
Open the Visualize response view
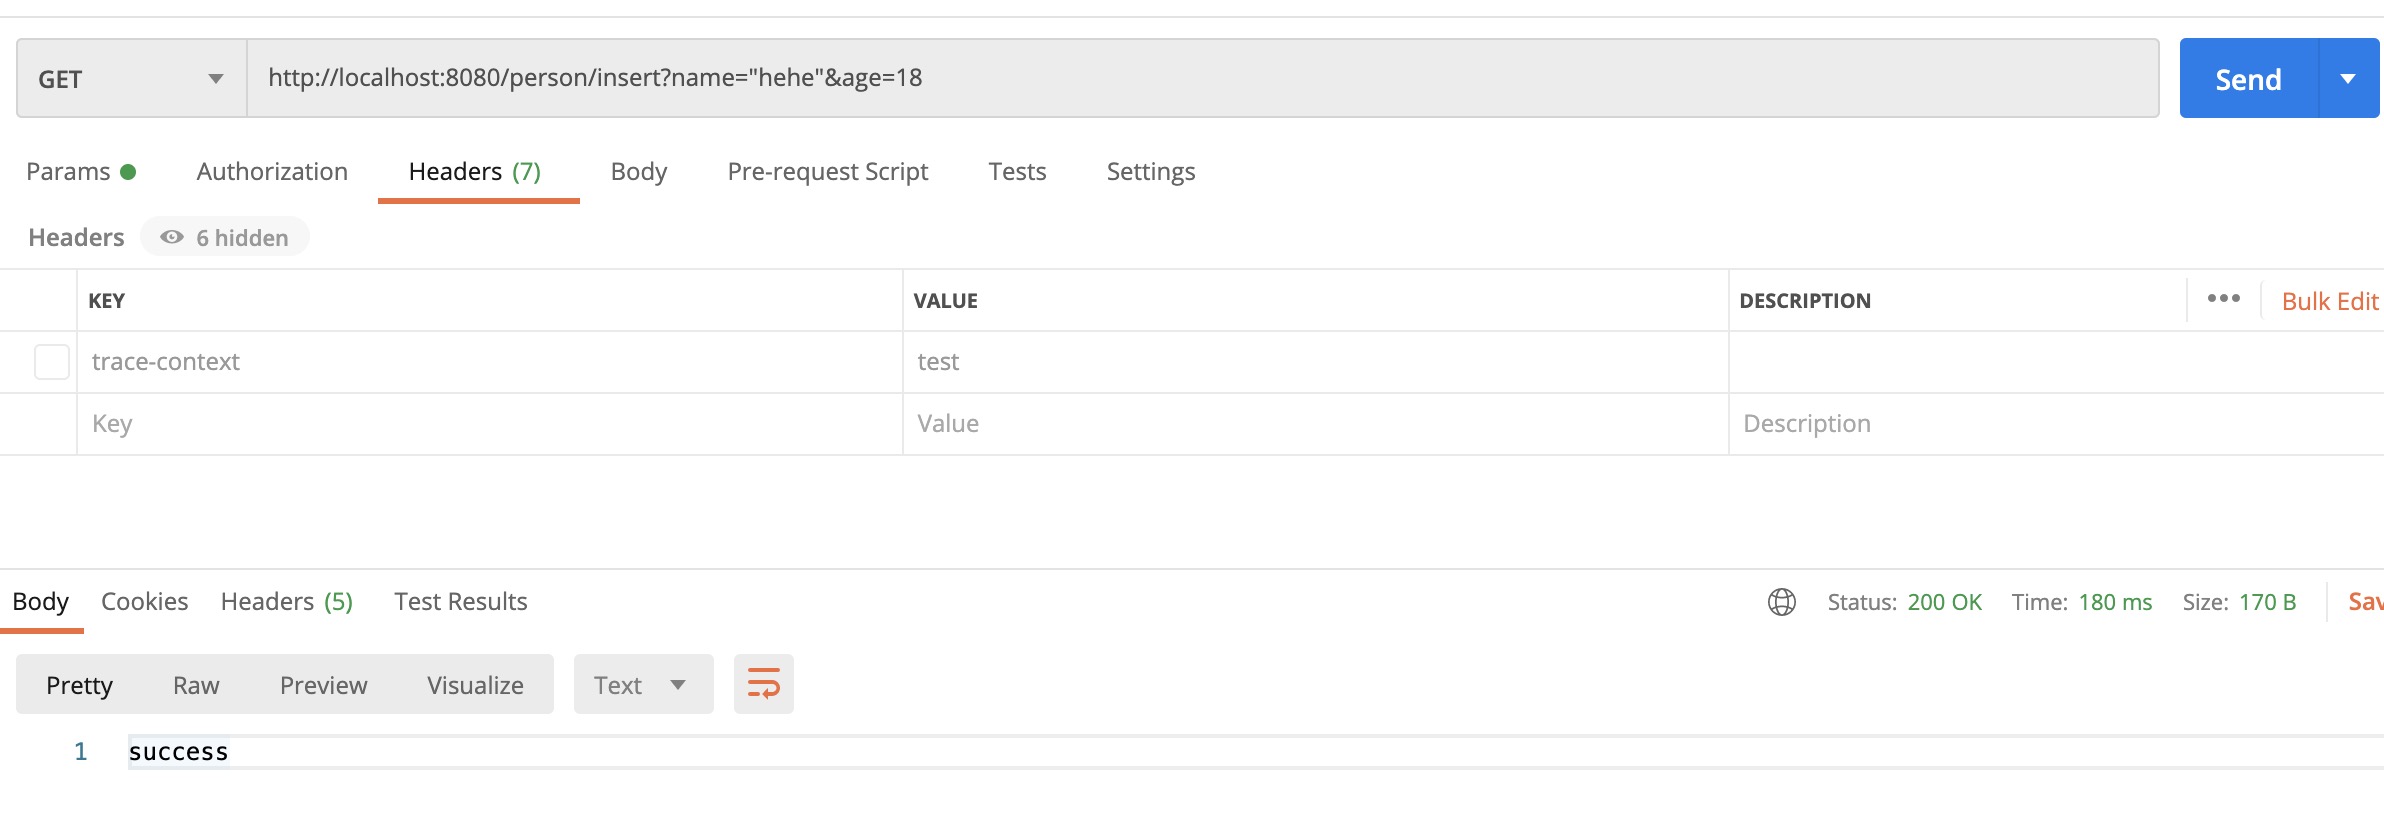[x=475, y=685]
